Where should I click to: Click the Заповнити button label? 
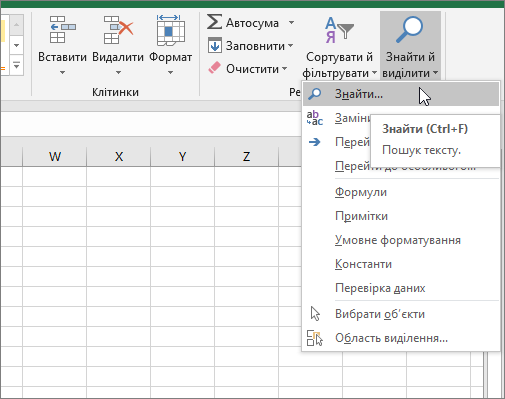[255, 46]
